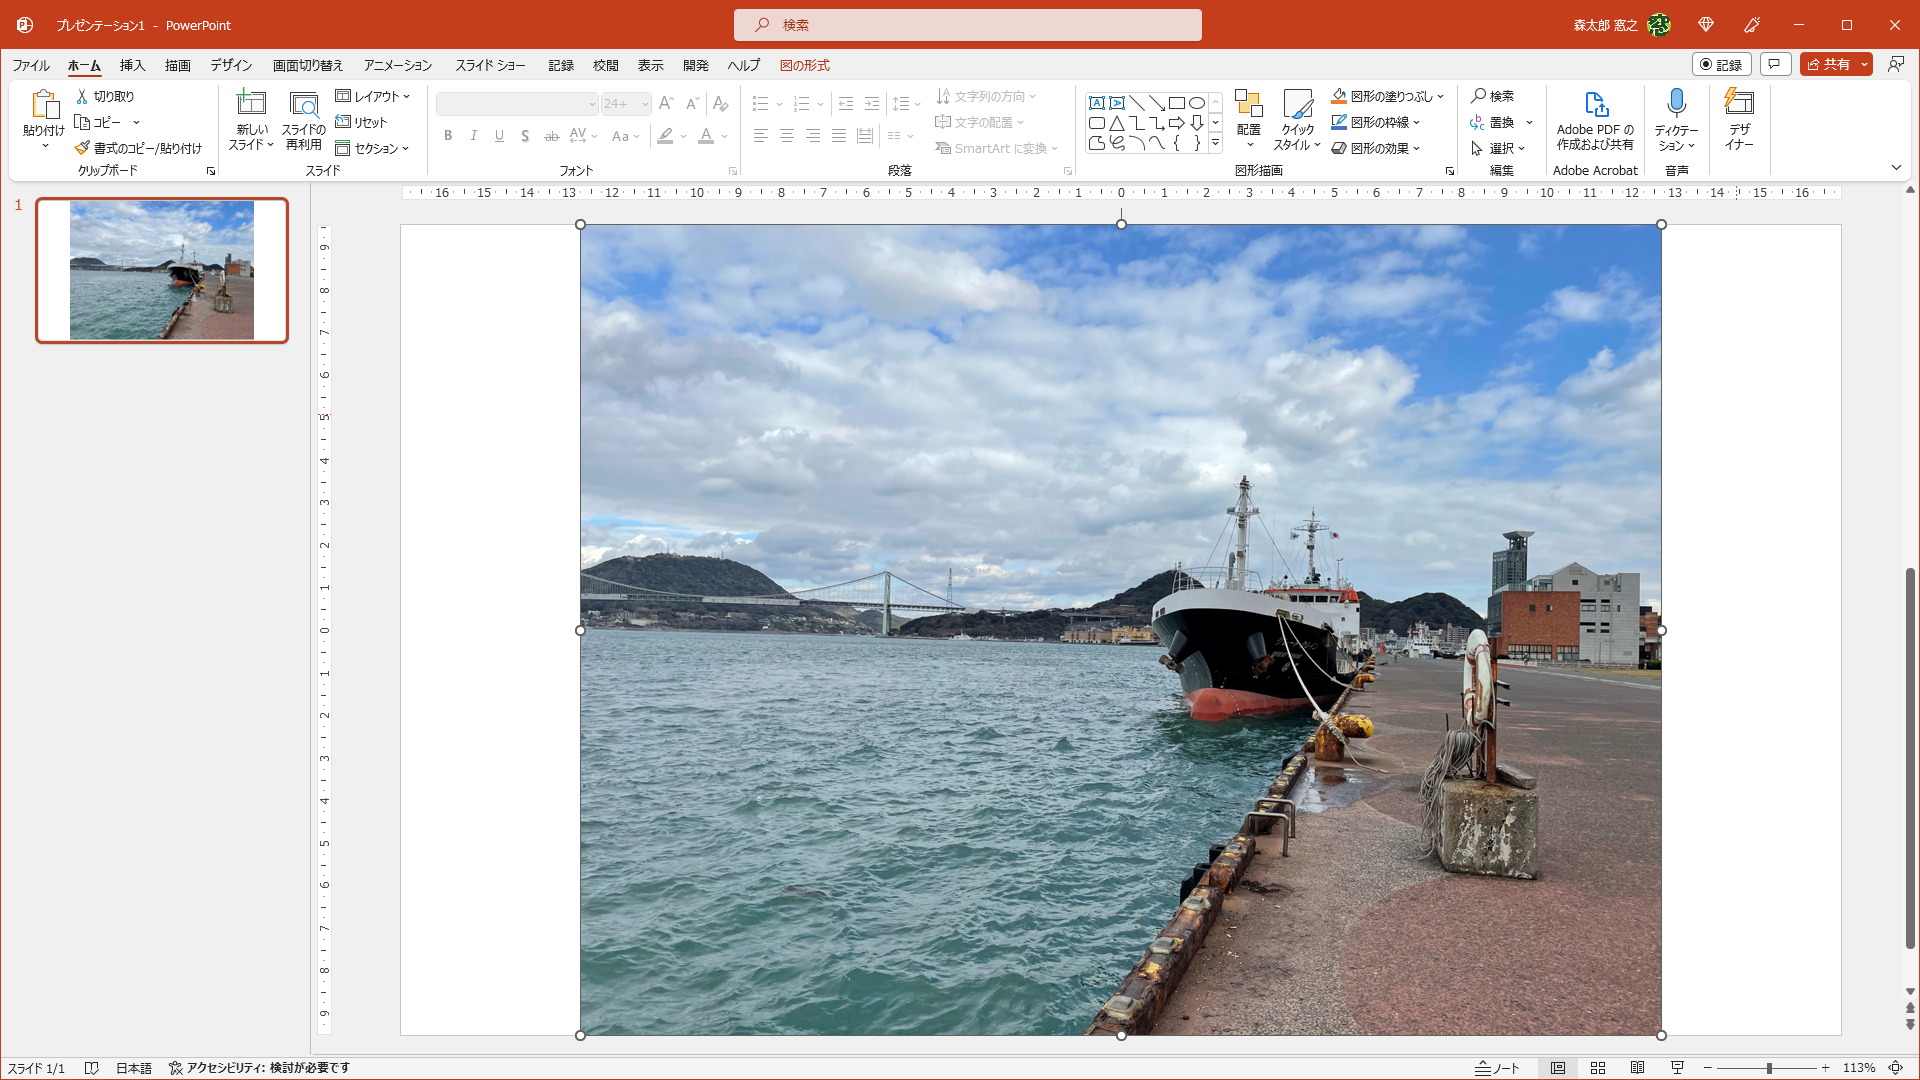The image size is (1920, 1080).
Task: Switch to Slide Sorter view
Action: point(1598,1068)
